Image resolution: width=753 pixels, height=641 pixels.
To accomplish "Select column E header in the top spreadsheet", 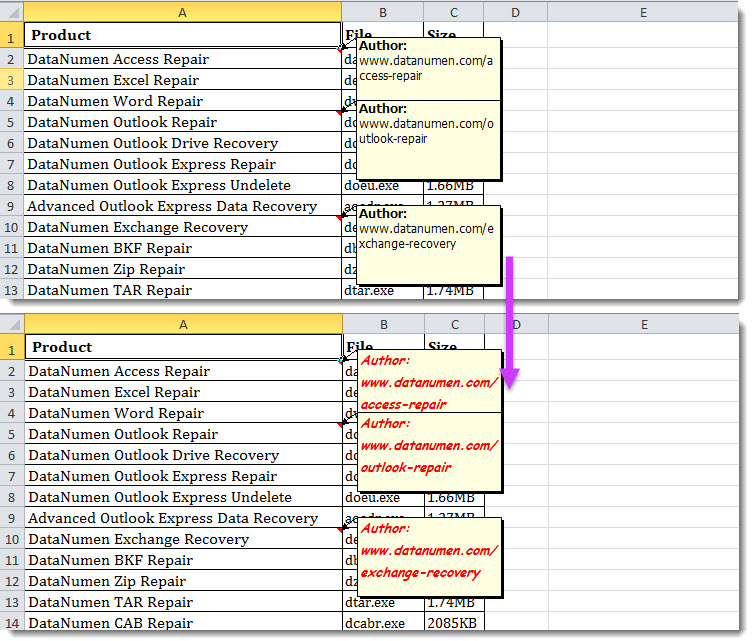I will click(643, 12).
